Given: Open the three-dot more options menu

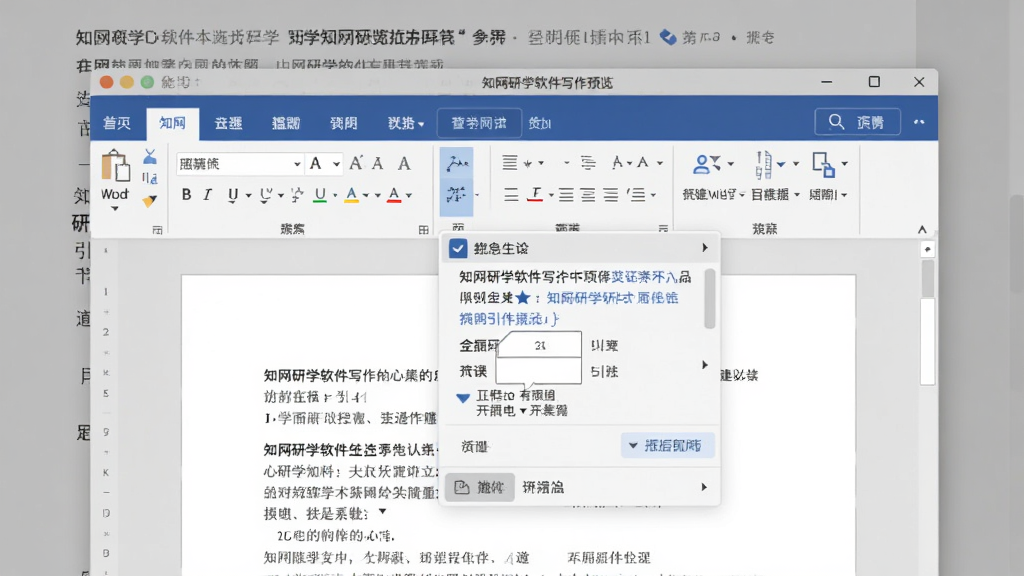Looking at the screenshot, I should coord(919,122).
